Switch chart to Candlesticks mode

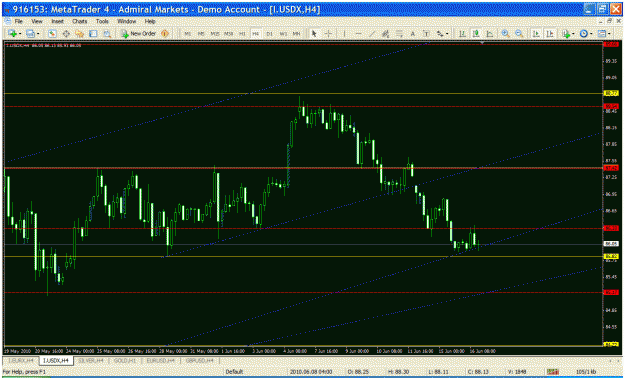click(476, 34)
